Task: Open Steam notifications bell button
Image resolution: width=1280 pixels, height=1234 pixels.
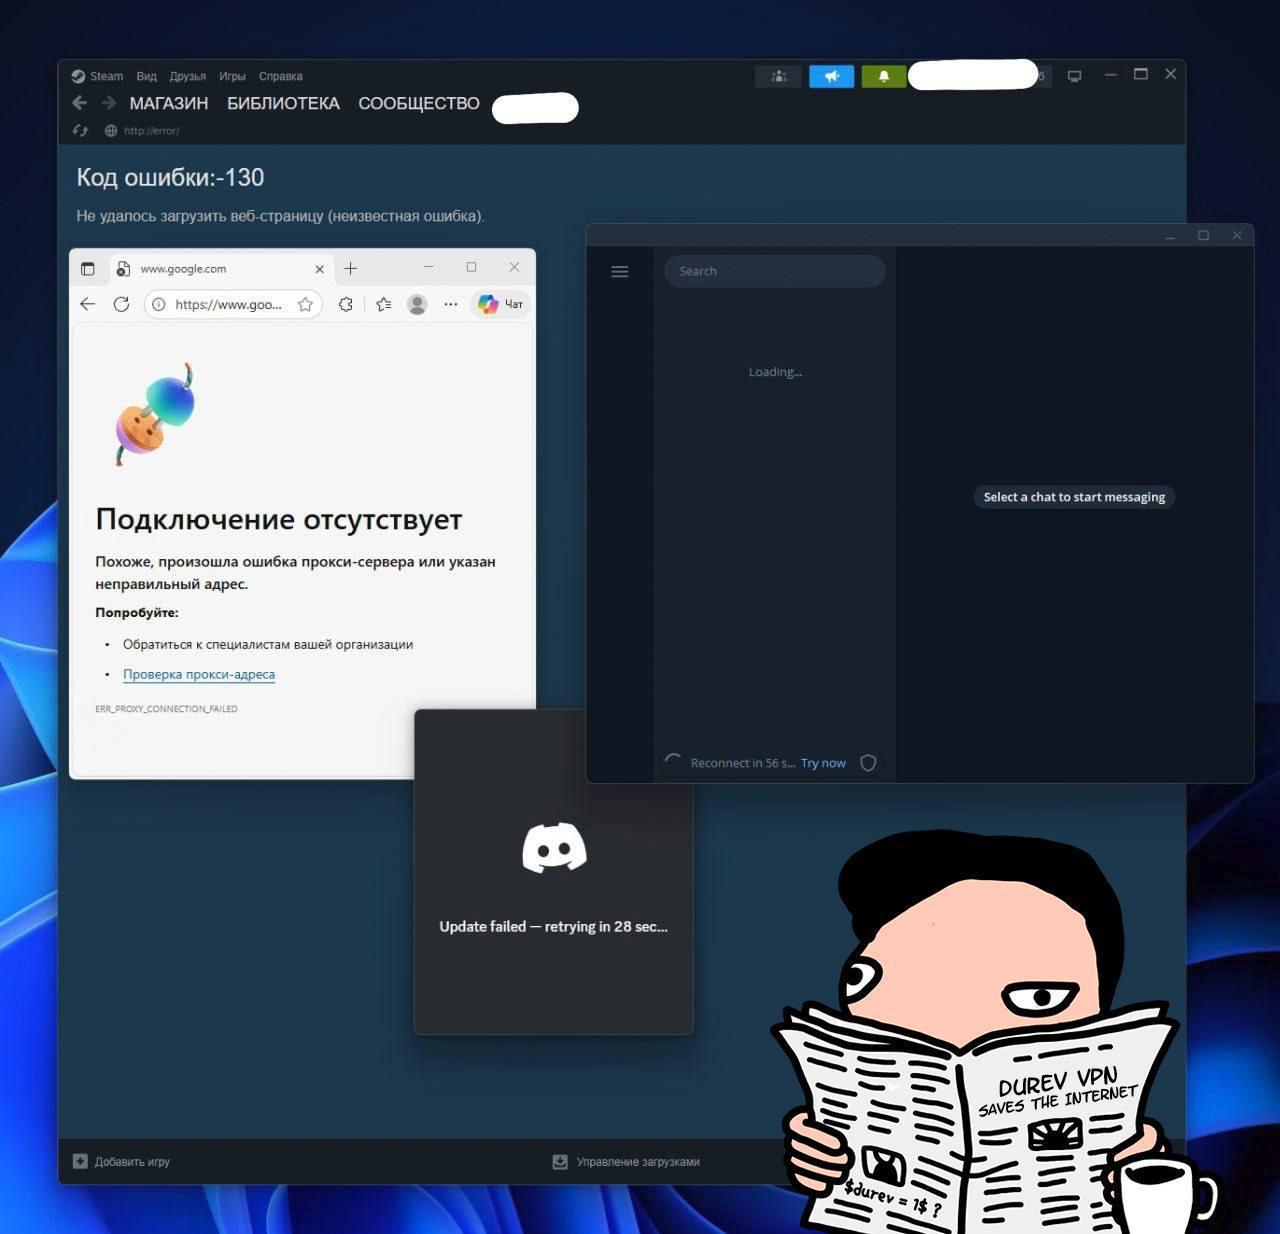Action: 883,76
